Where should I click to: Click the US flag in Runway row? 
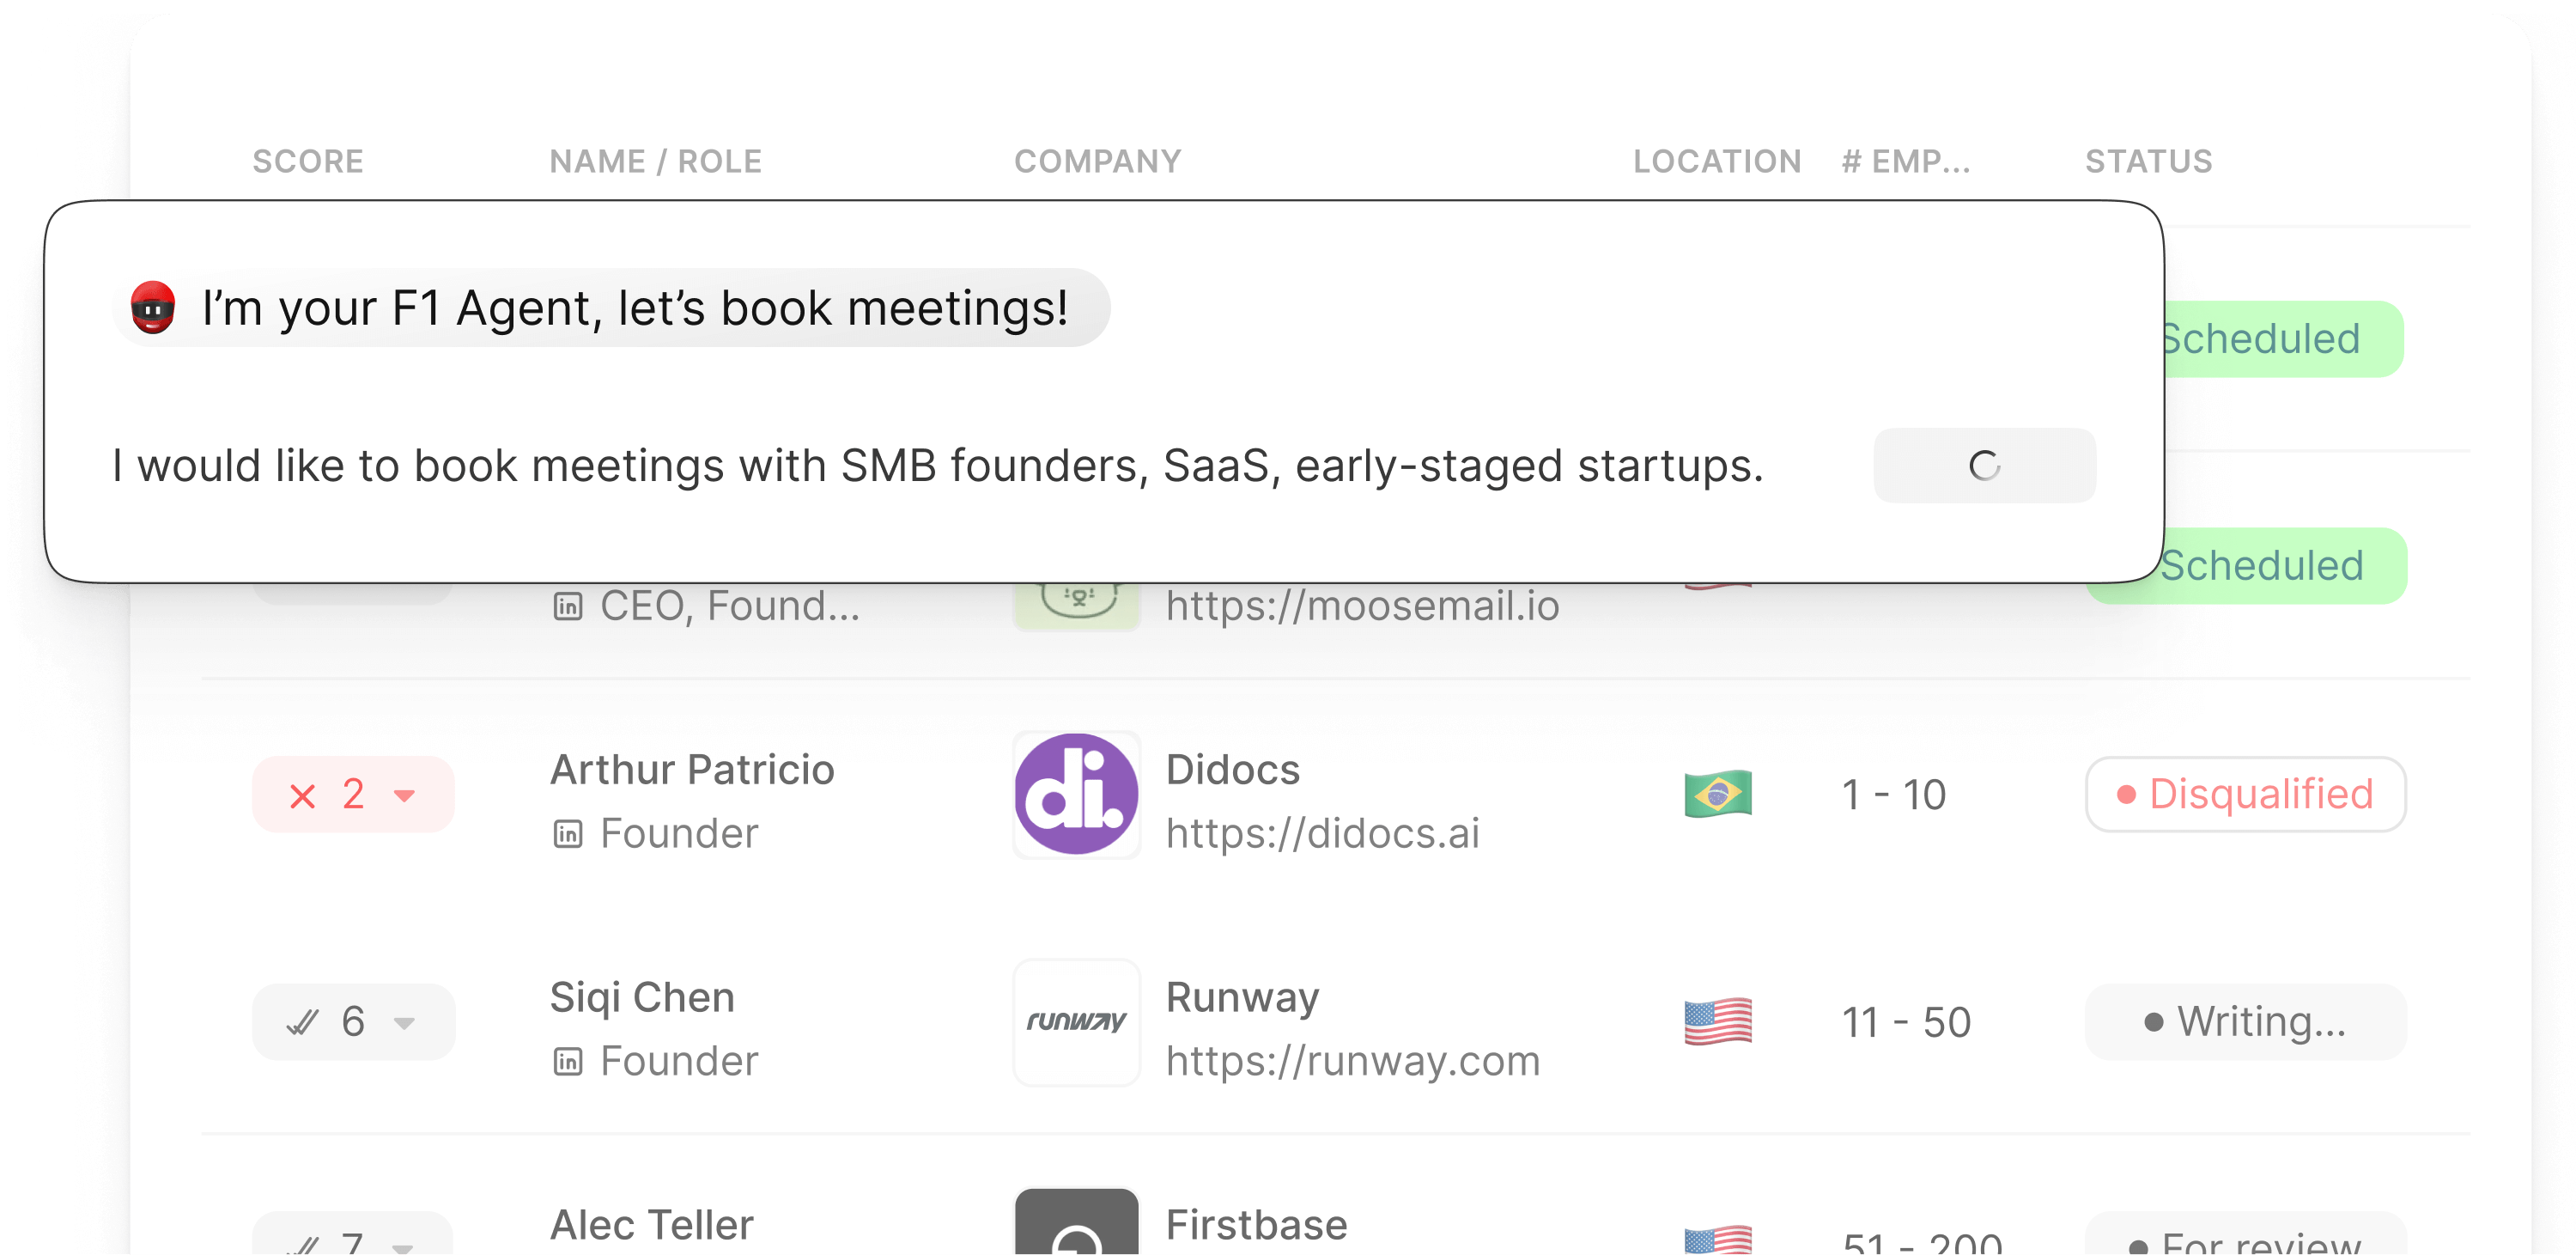point(1717,1021)
